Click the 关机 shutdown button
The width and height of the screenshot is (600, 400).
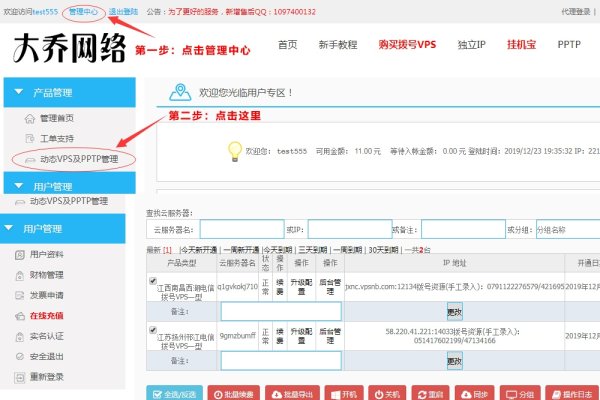(x=387, y=393)
